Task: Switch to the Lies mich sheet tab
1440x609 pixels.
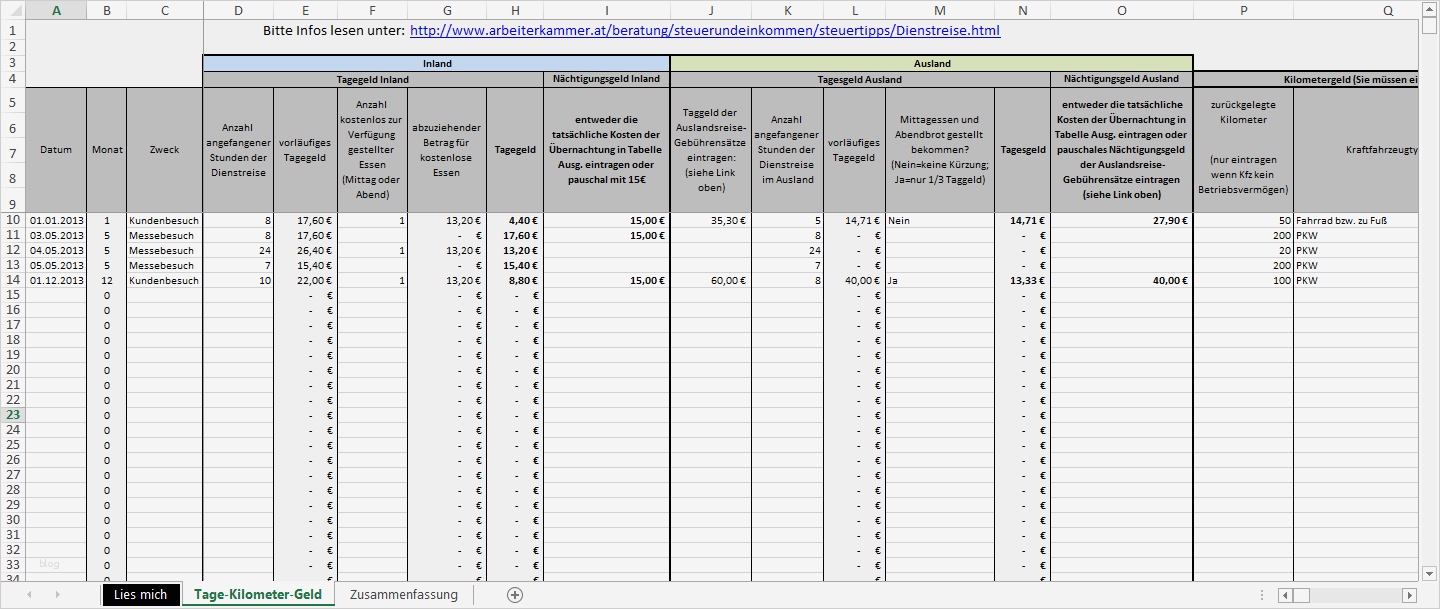Action: 140,594
